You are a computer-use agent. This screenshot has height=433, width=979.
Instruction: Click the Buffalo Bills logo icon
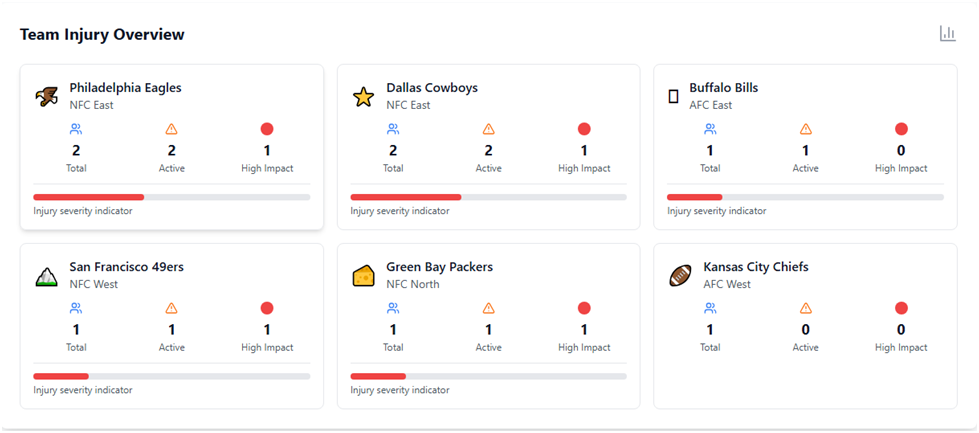coord(673,97)
